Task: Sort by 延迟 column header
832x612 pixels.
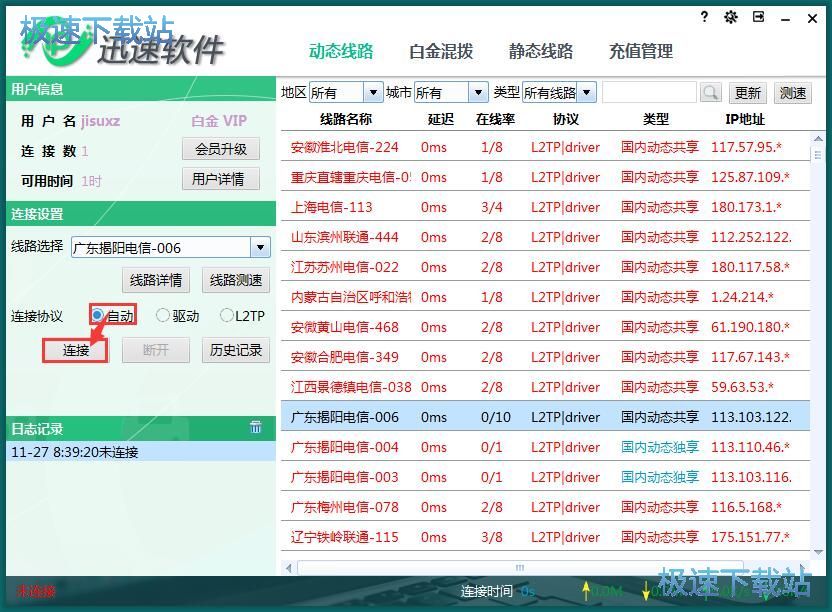Action: coord(440,119)
